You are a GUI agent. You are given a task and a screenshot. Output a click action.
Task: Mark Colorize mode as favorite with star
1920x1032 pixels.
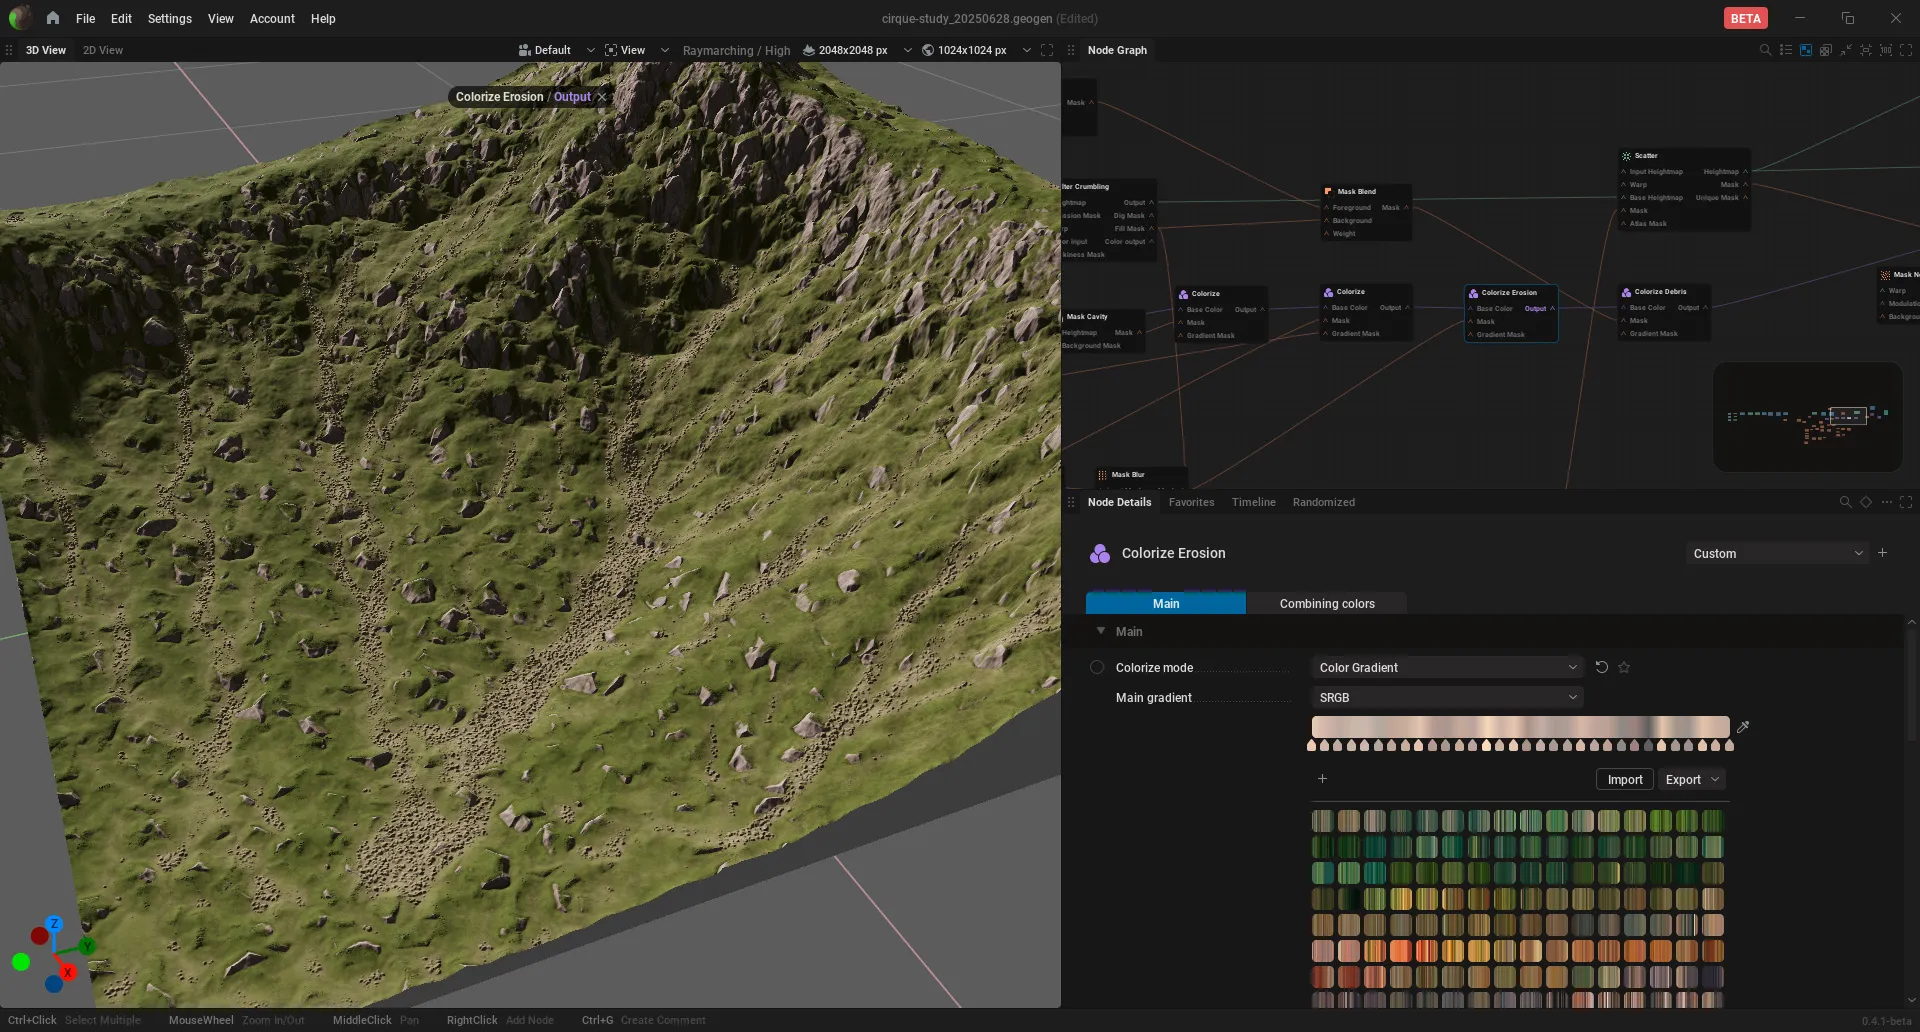point(1624,667)
